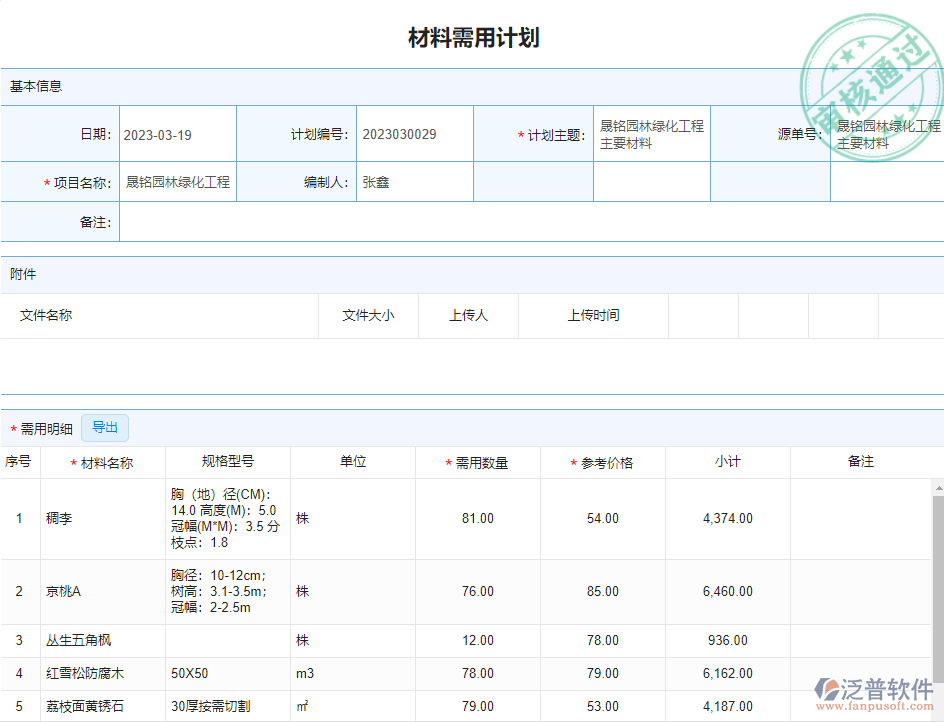Click the 项目名称 field 晟铭园林绿化工程
The image size is (944, 722).
178,182
